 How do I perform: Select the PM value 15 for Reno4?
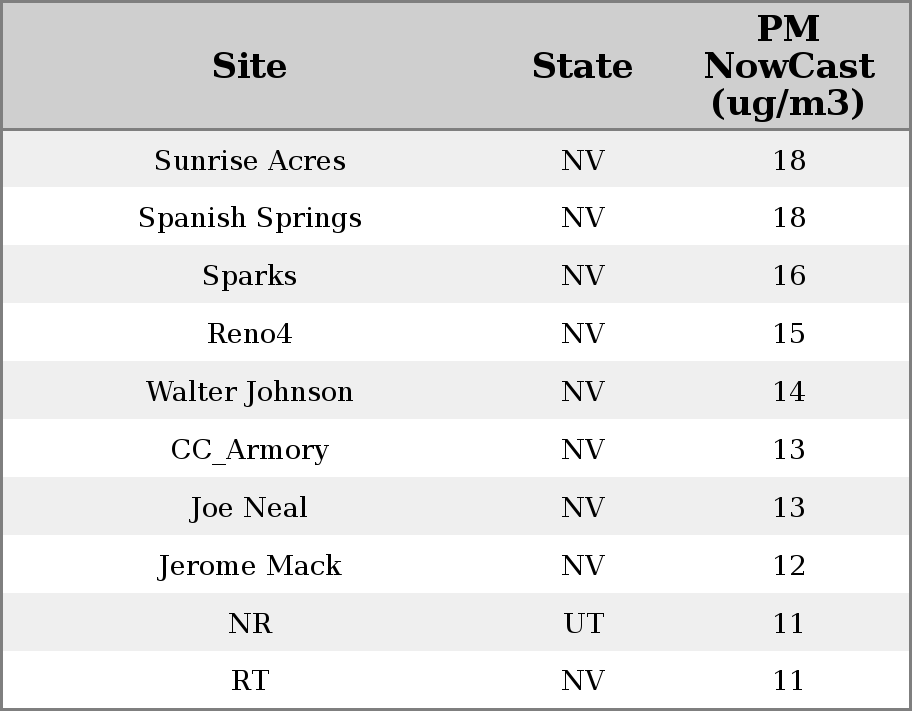[x=789, y=334]
